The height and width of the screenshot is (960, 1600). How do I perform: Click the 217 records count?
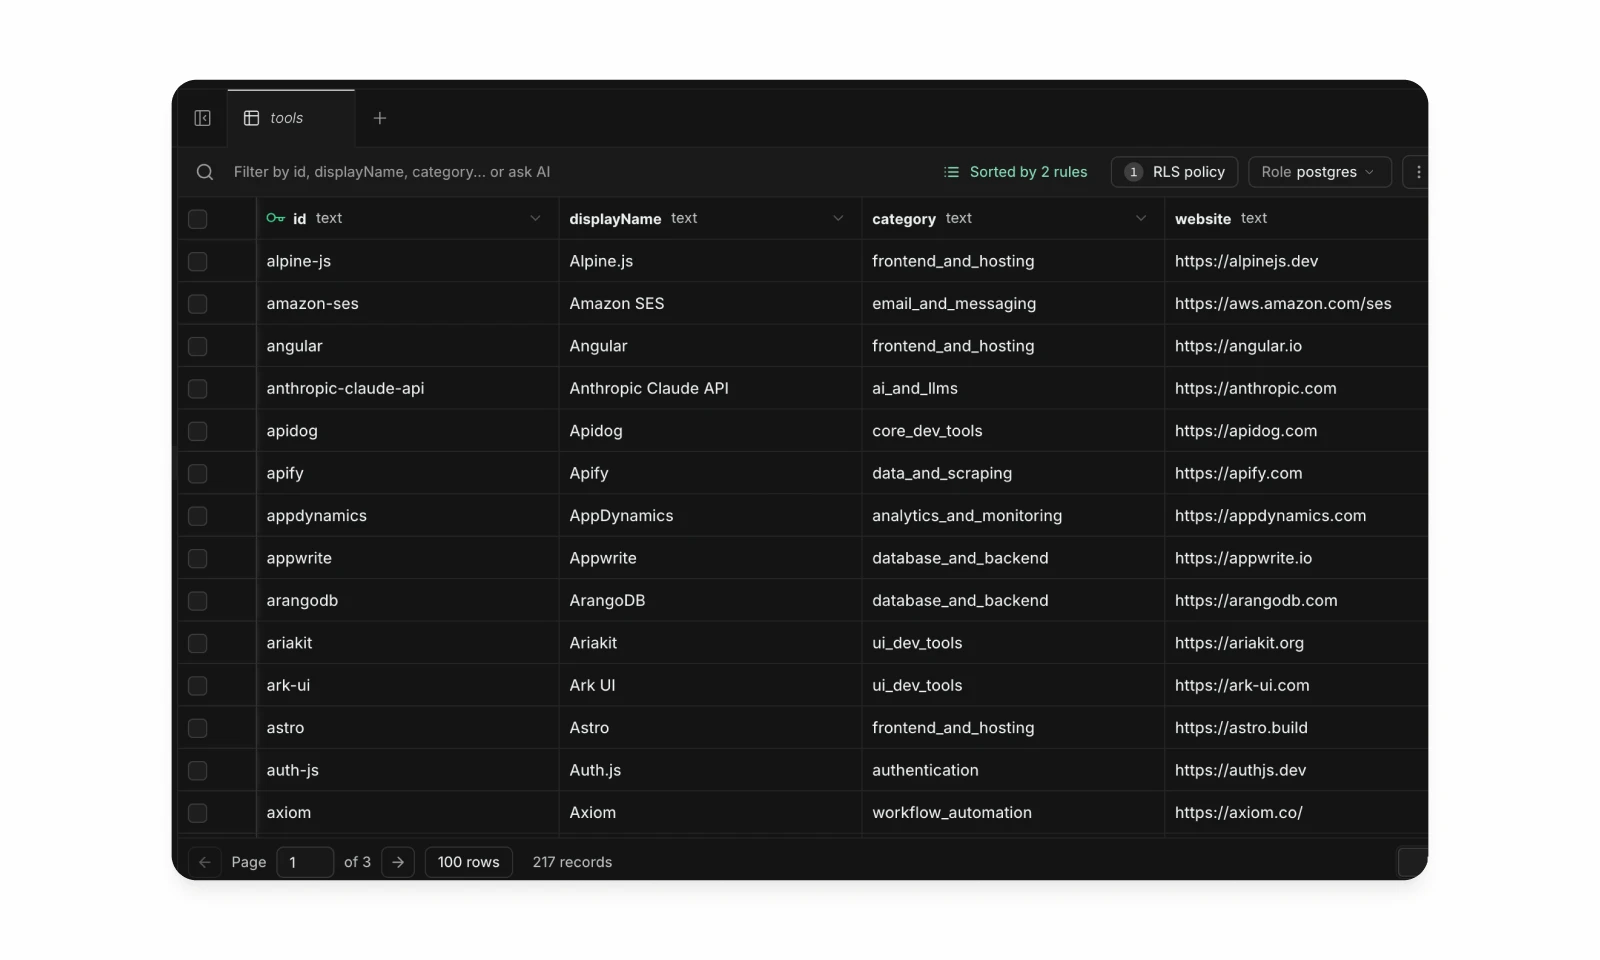coord(572,862)
